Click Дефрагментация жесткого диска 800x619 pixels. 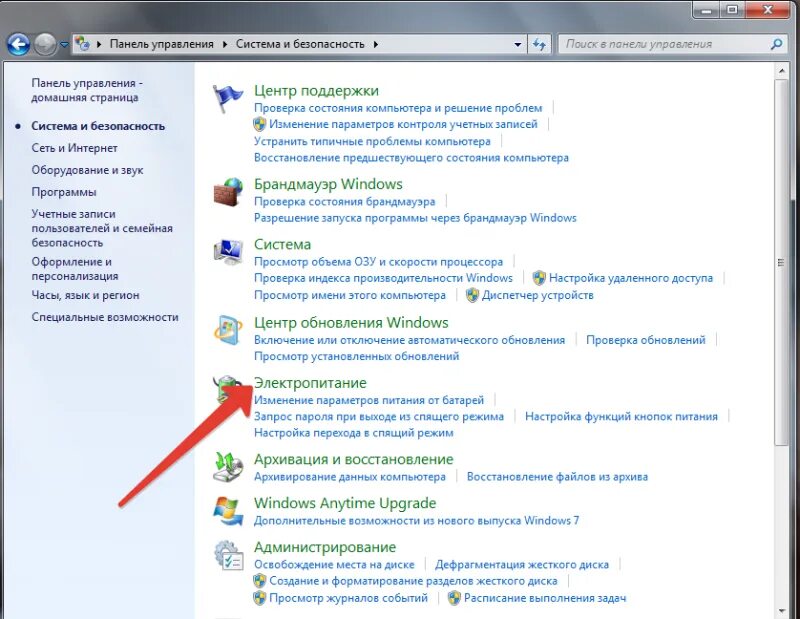coord(522,564)
